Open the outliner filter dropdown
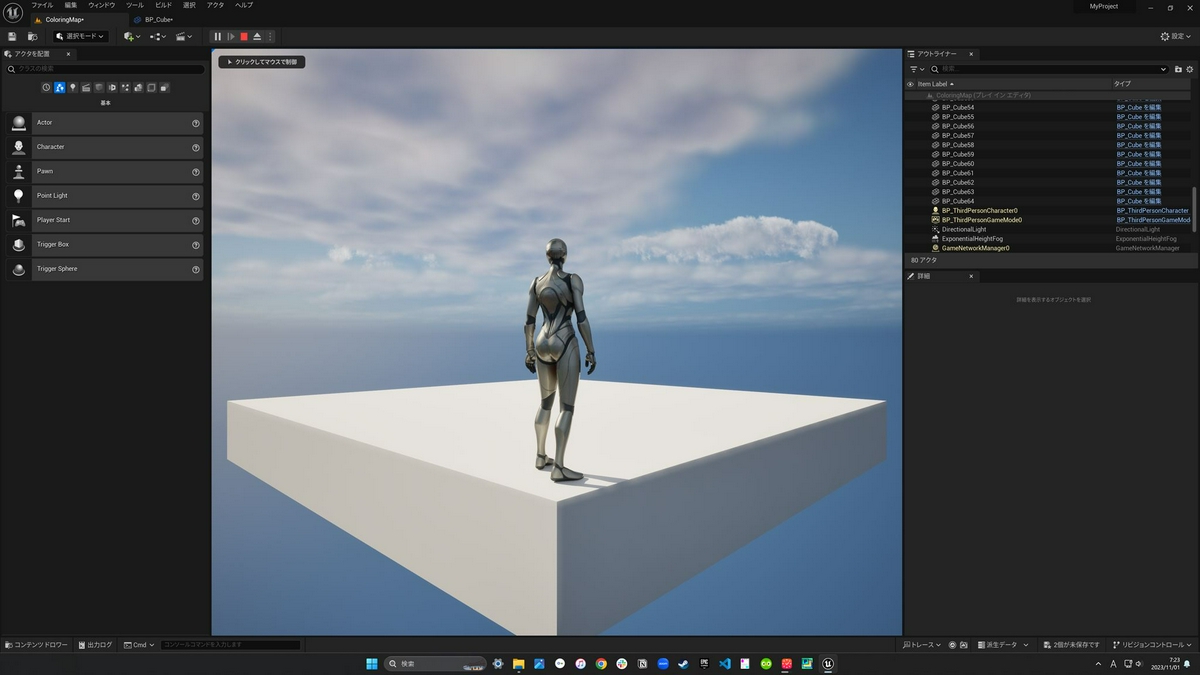 pyautogui.click(x=917, y=69)
